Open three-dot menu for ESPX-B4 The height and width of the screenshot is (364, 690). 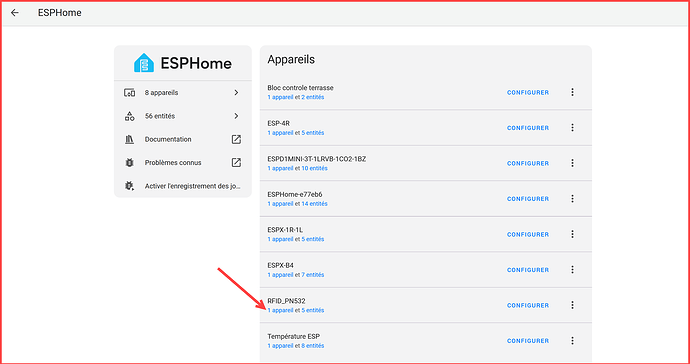[573, 270]
